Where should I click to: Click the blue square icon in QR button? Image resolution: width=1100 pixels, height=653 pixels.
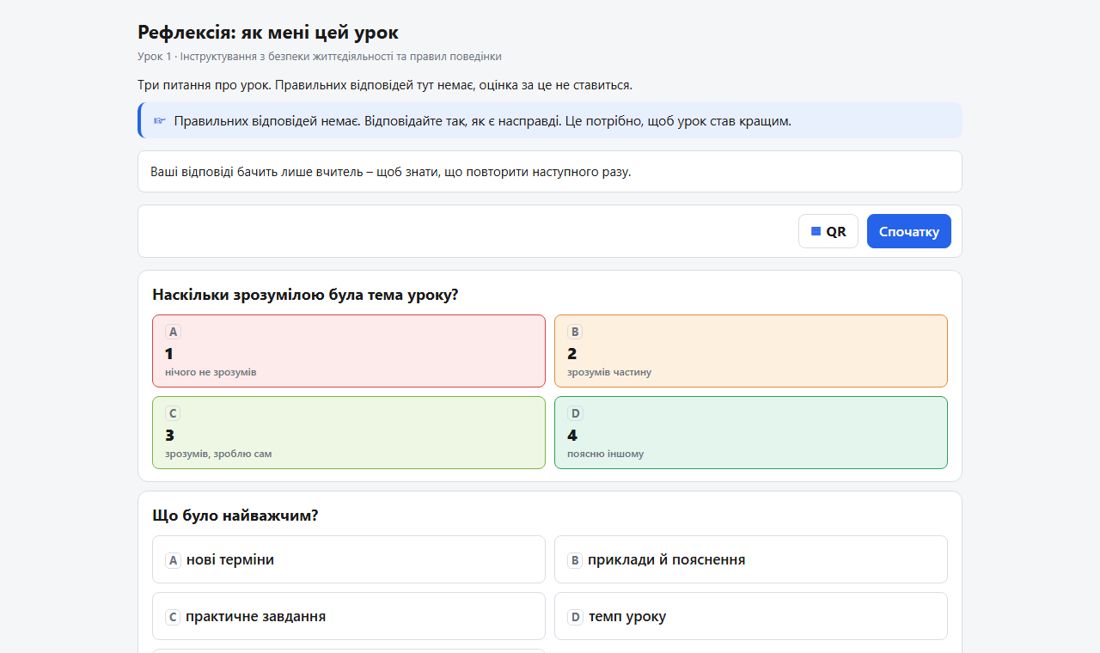tap(816, 231)
